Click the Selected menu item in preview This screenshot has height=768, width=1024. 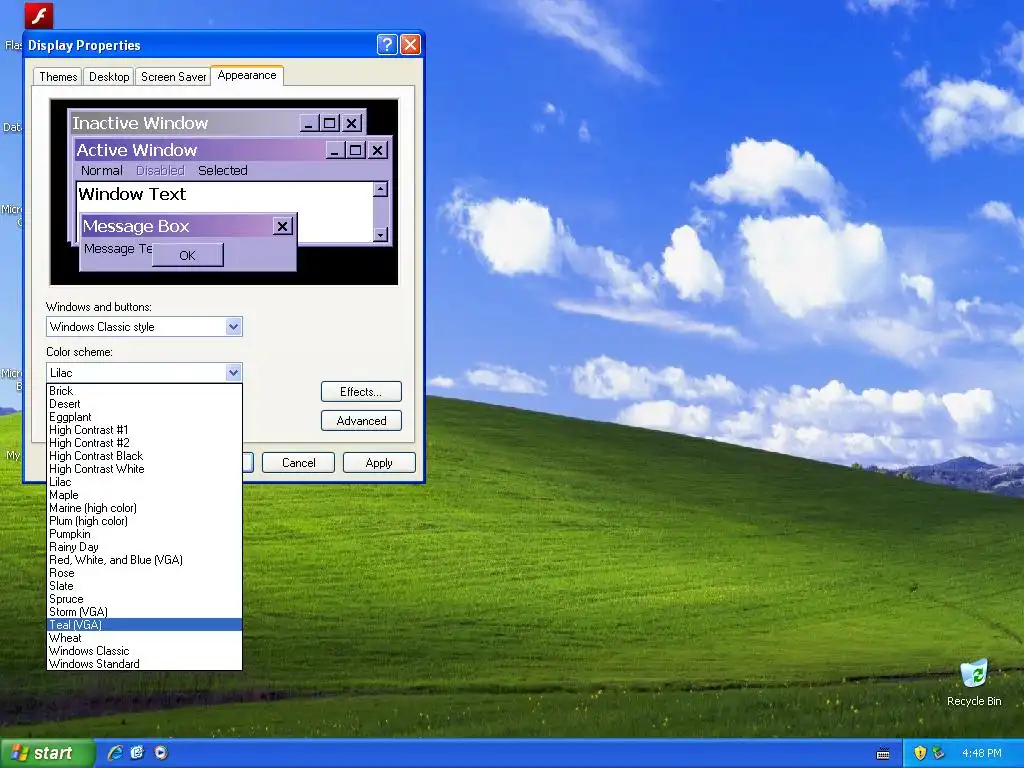[223, 170]
